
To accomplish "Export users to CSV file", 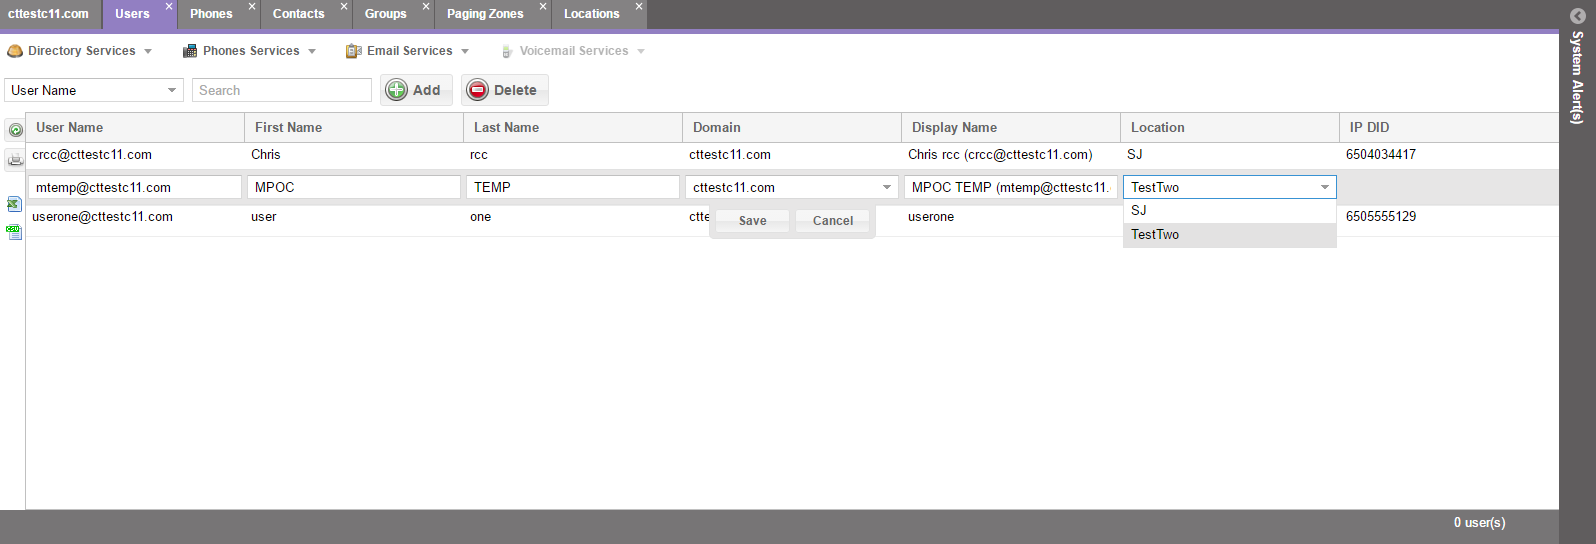I will (x=14, y=232).
